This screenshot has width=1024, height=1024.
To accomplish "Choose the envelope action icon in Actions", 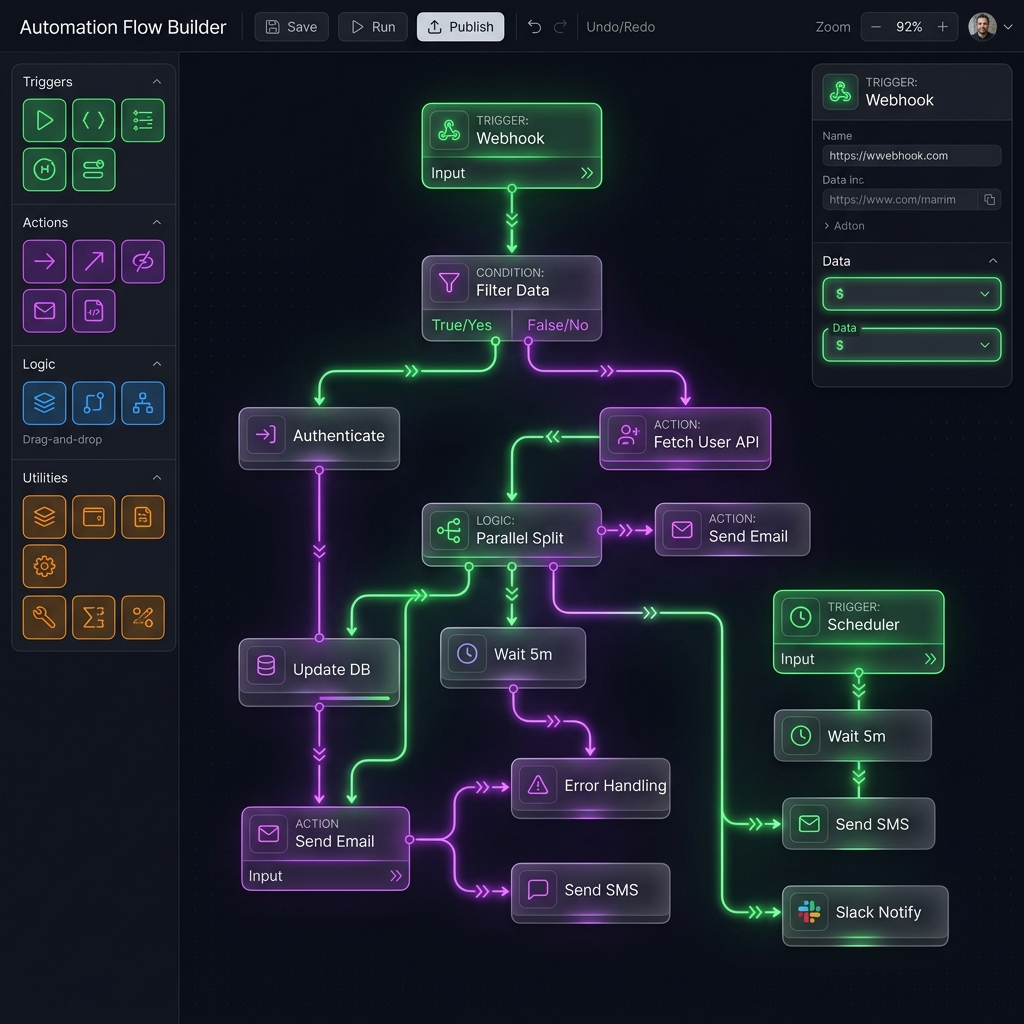I will [x=44, y=311].
